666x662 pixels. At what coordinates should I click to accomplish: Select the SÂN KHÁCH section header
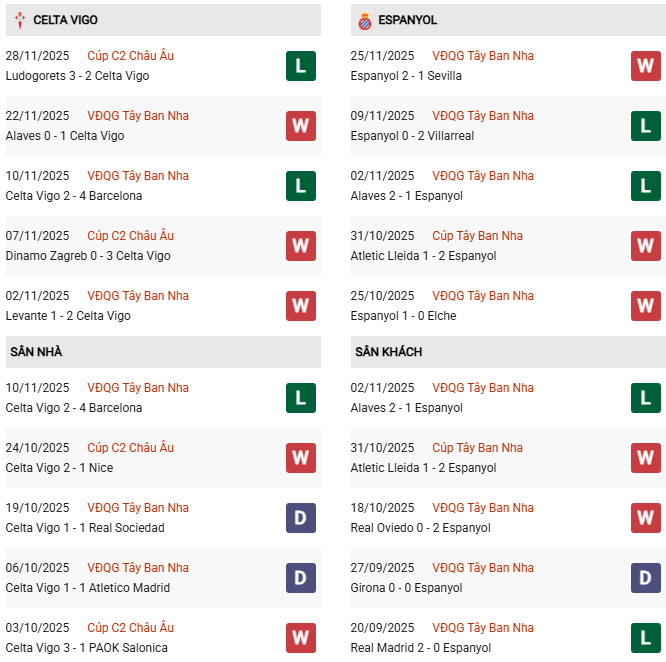(388, 352)
